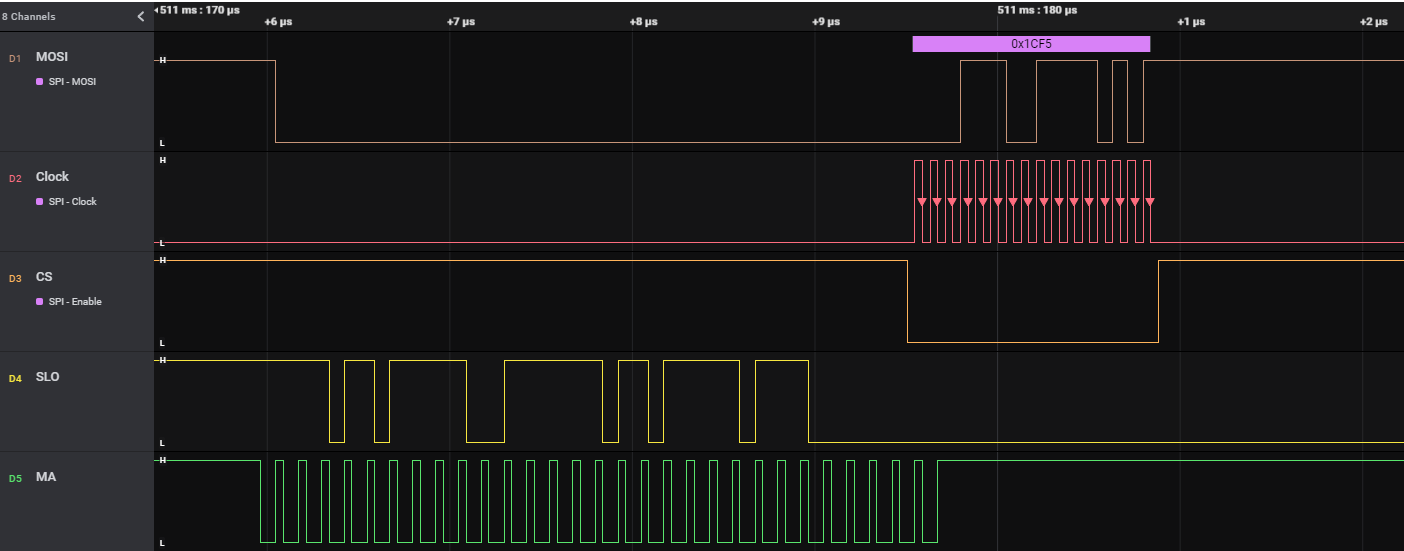Click the first clock edge arrow marker
1404x551 pixels.
[x=922, y=202]
